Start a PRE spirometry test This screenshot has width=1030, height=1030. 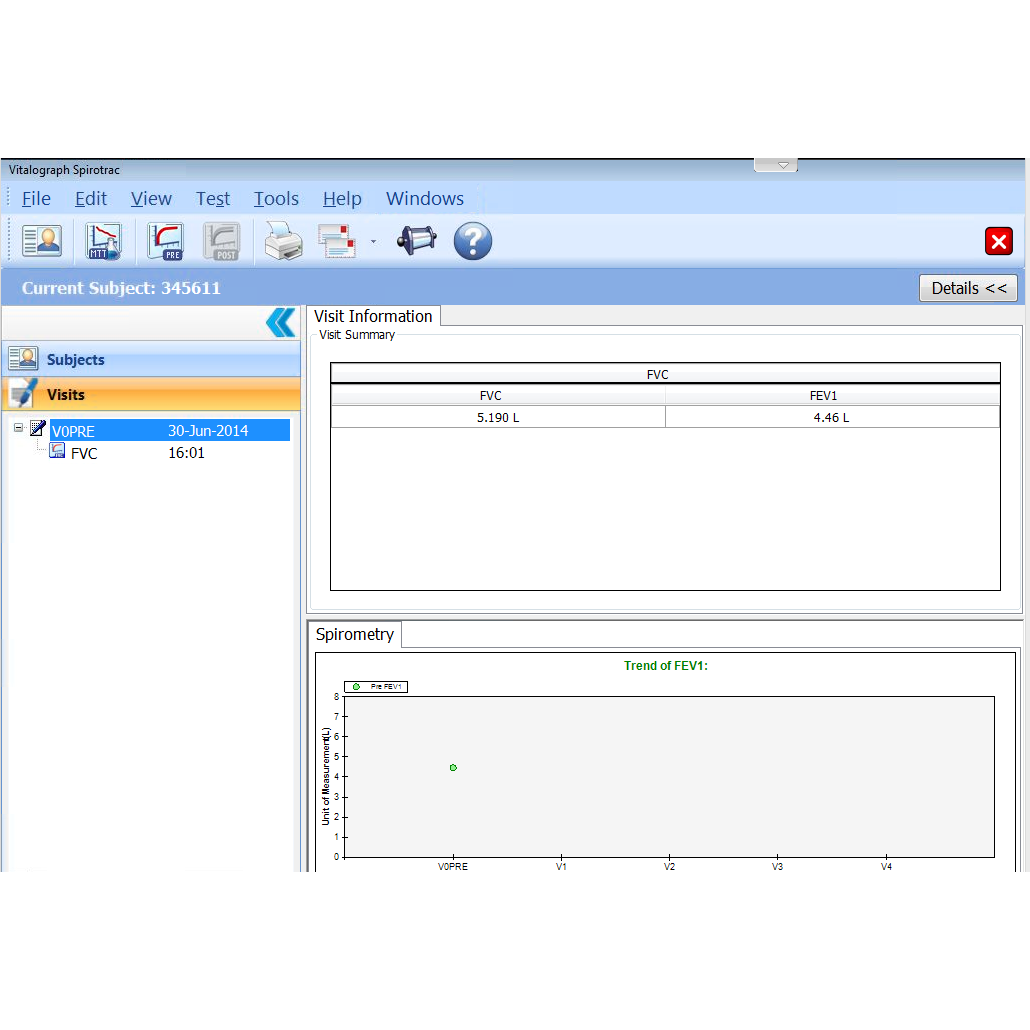point(165,241)
